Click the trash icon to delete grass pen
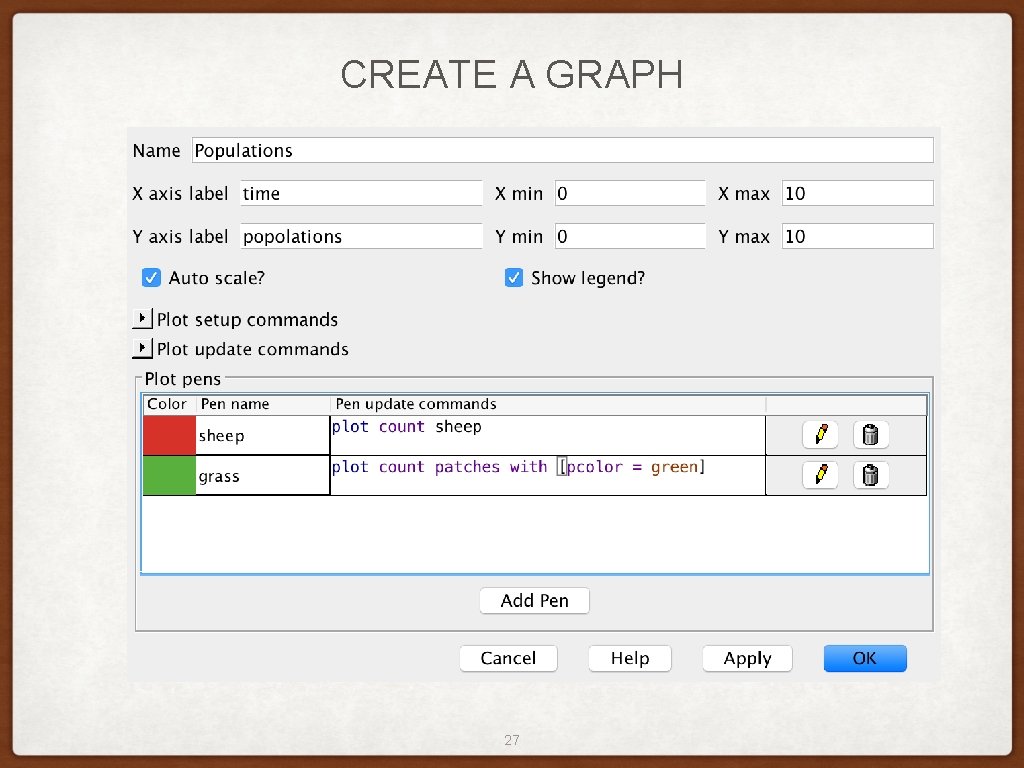 pyautogui.click(x=870, y=474)
